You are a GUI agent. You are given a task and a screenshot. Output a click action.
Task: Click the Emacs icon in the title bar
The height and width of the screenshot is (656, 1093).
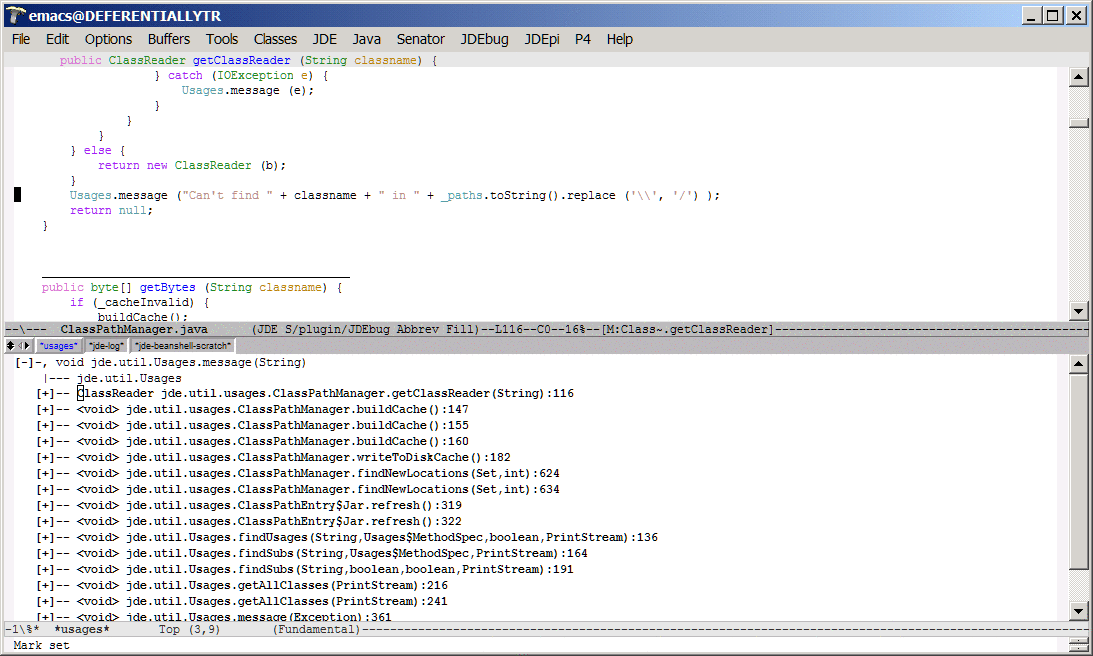tap(15, 14)
